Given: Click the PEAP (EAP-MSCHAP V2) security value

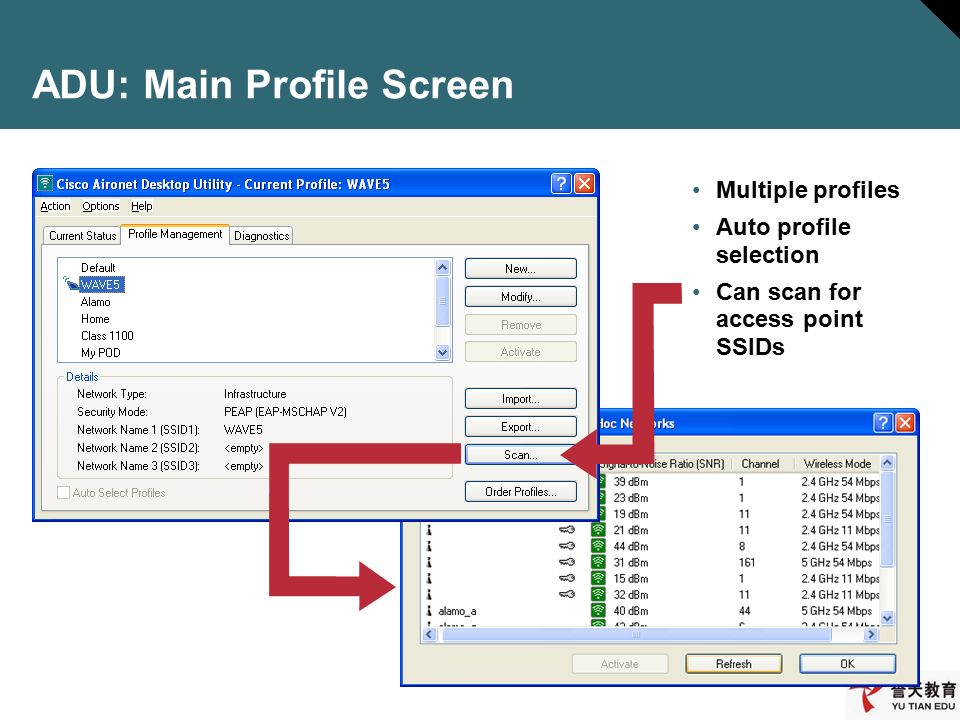Looking at the screenshot, I should (x=285, y=411).
